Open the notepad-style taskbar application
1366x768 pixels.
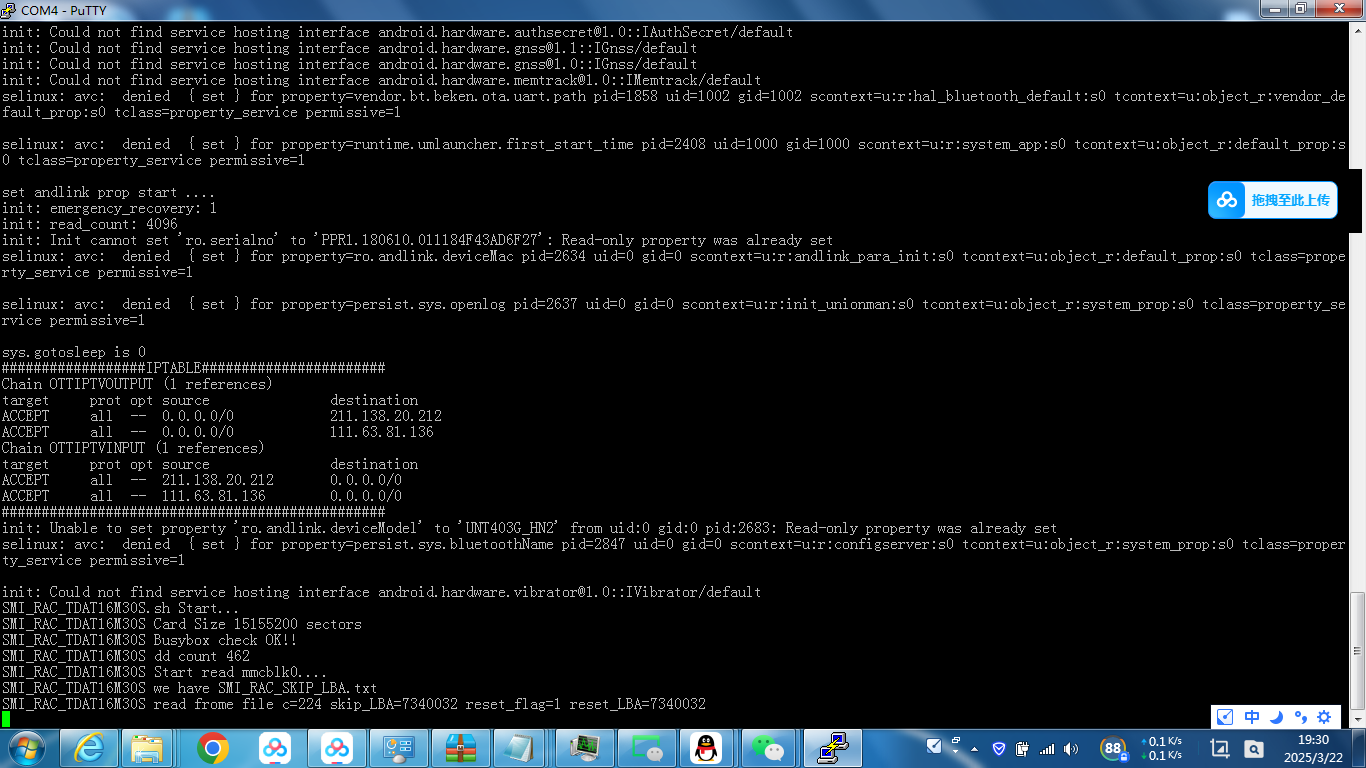pos(523,747)
